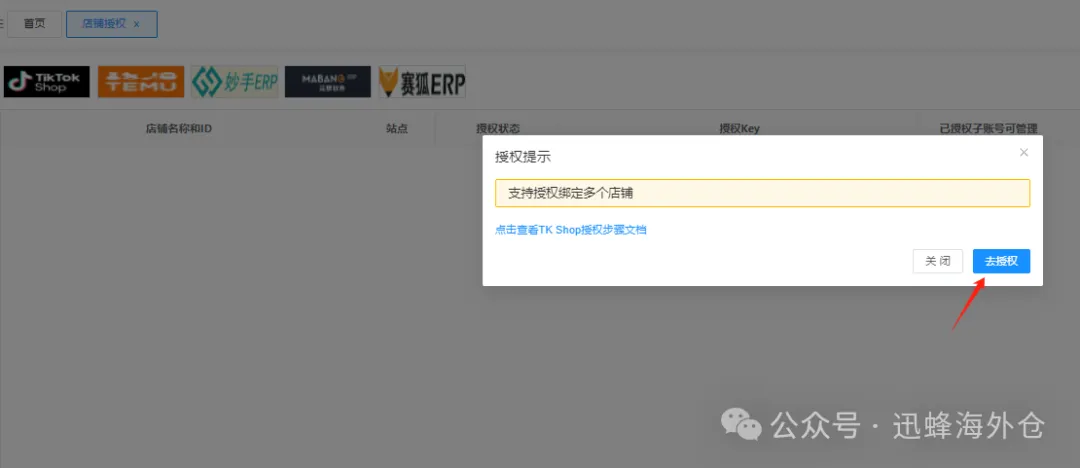
Task: Click the 店铺名称和ID column header
Action: click(179, 129)
